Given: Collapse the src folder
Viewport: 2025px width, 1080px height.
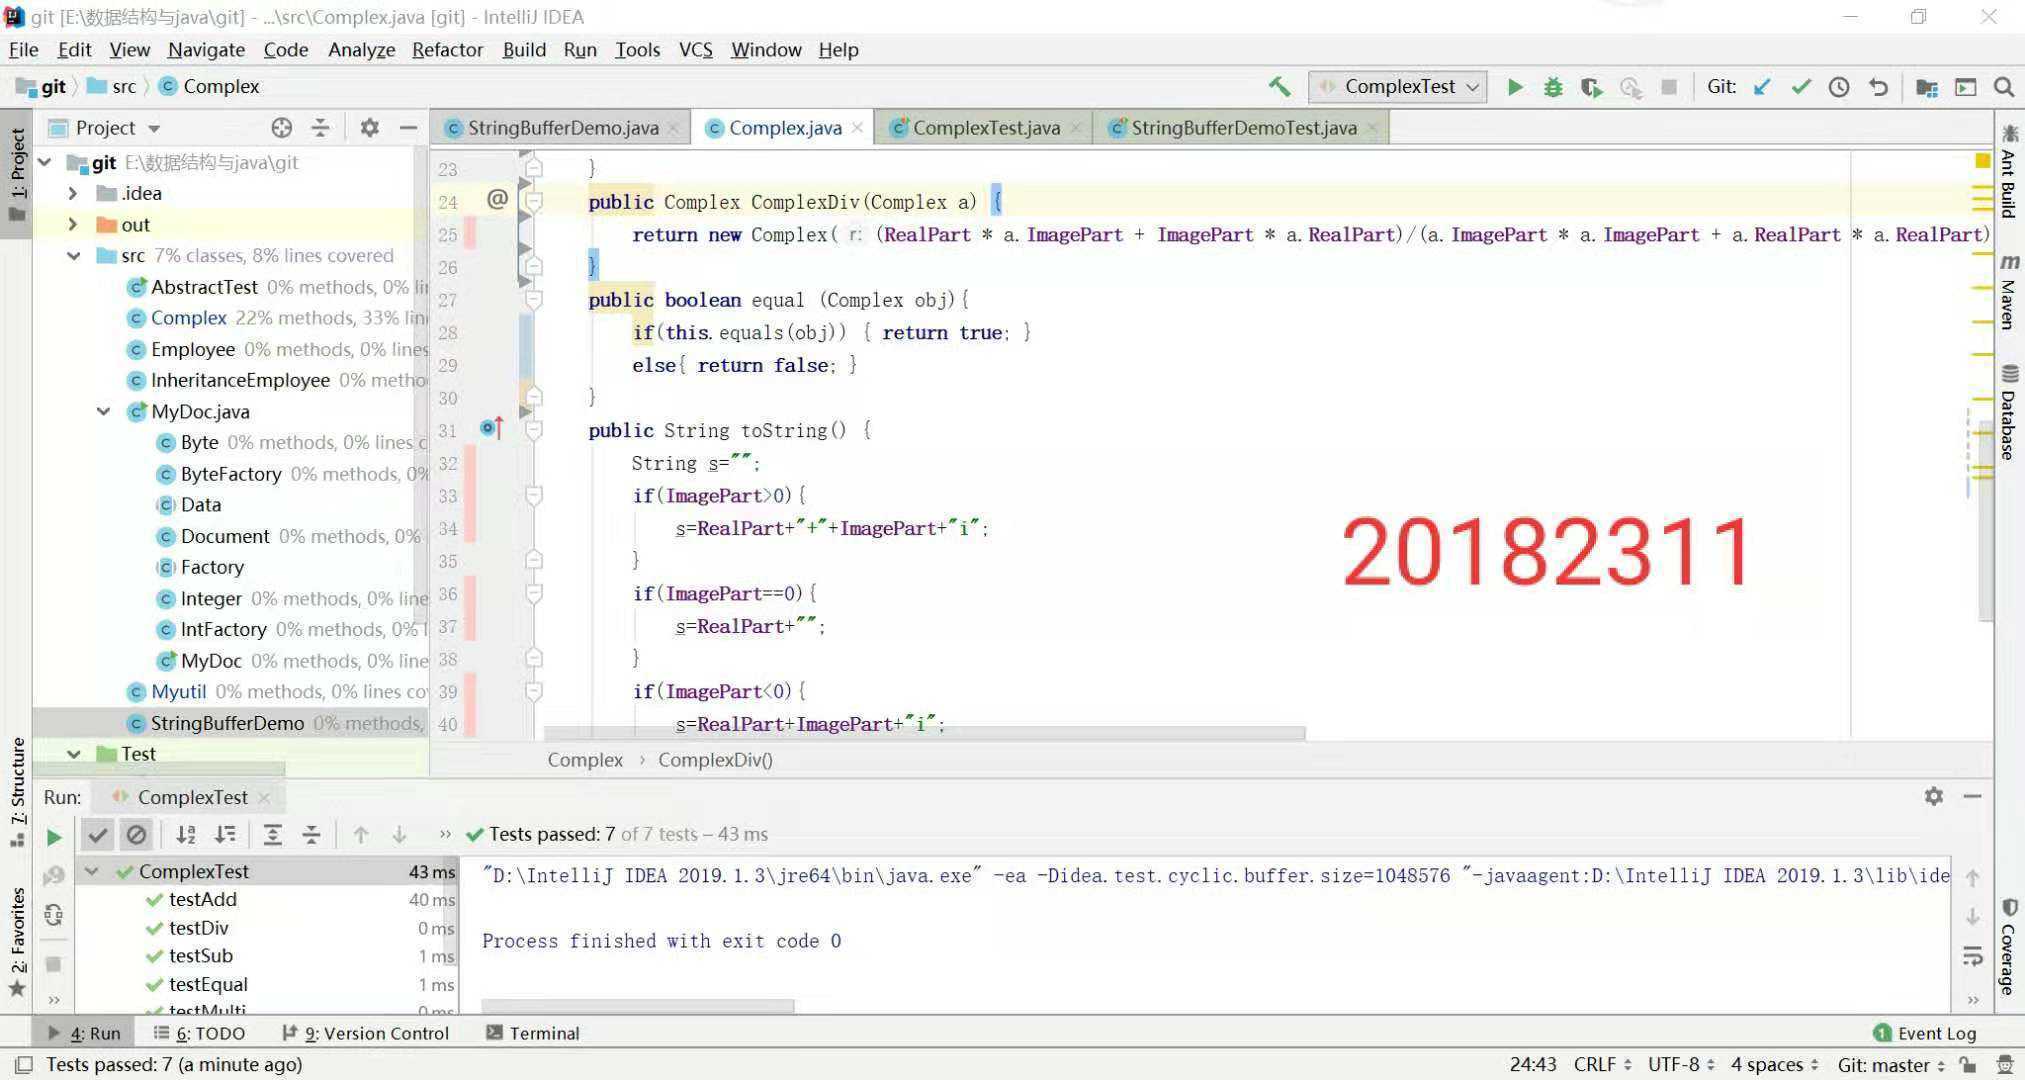Looking at the screenshot, I should (73, 256).
